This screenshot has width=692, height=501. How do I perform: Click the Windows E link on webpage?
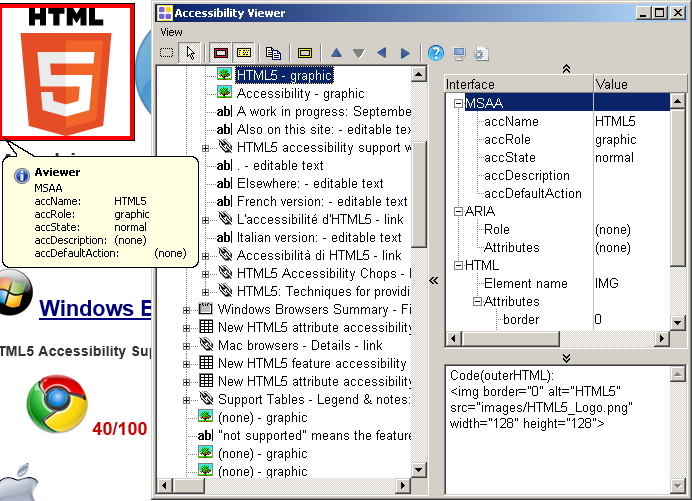tap(95, 309)
